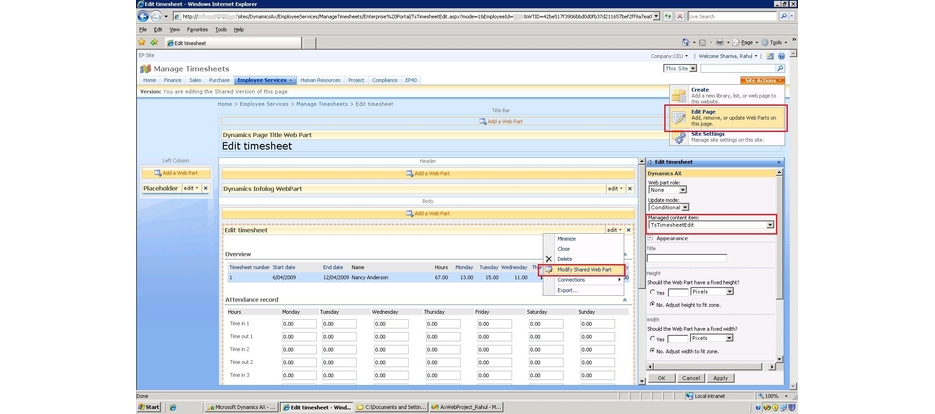The image size is (935, 414).
Task: Open the Favorites Center star icon
Action: (x=142, y=42)
